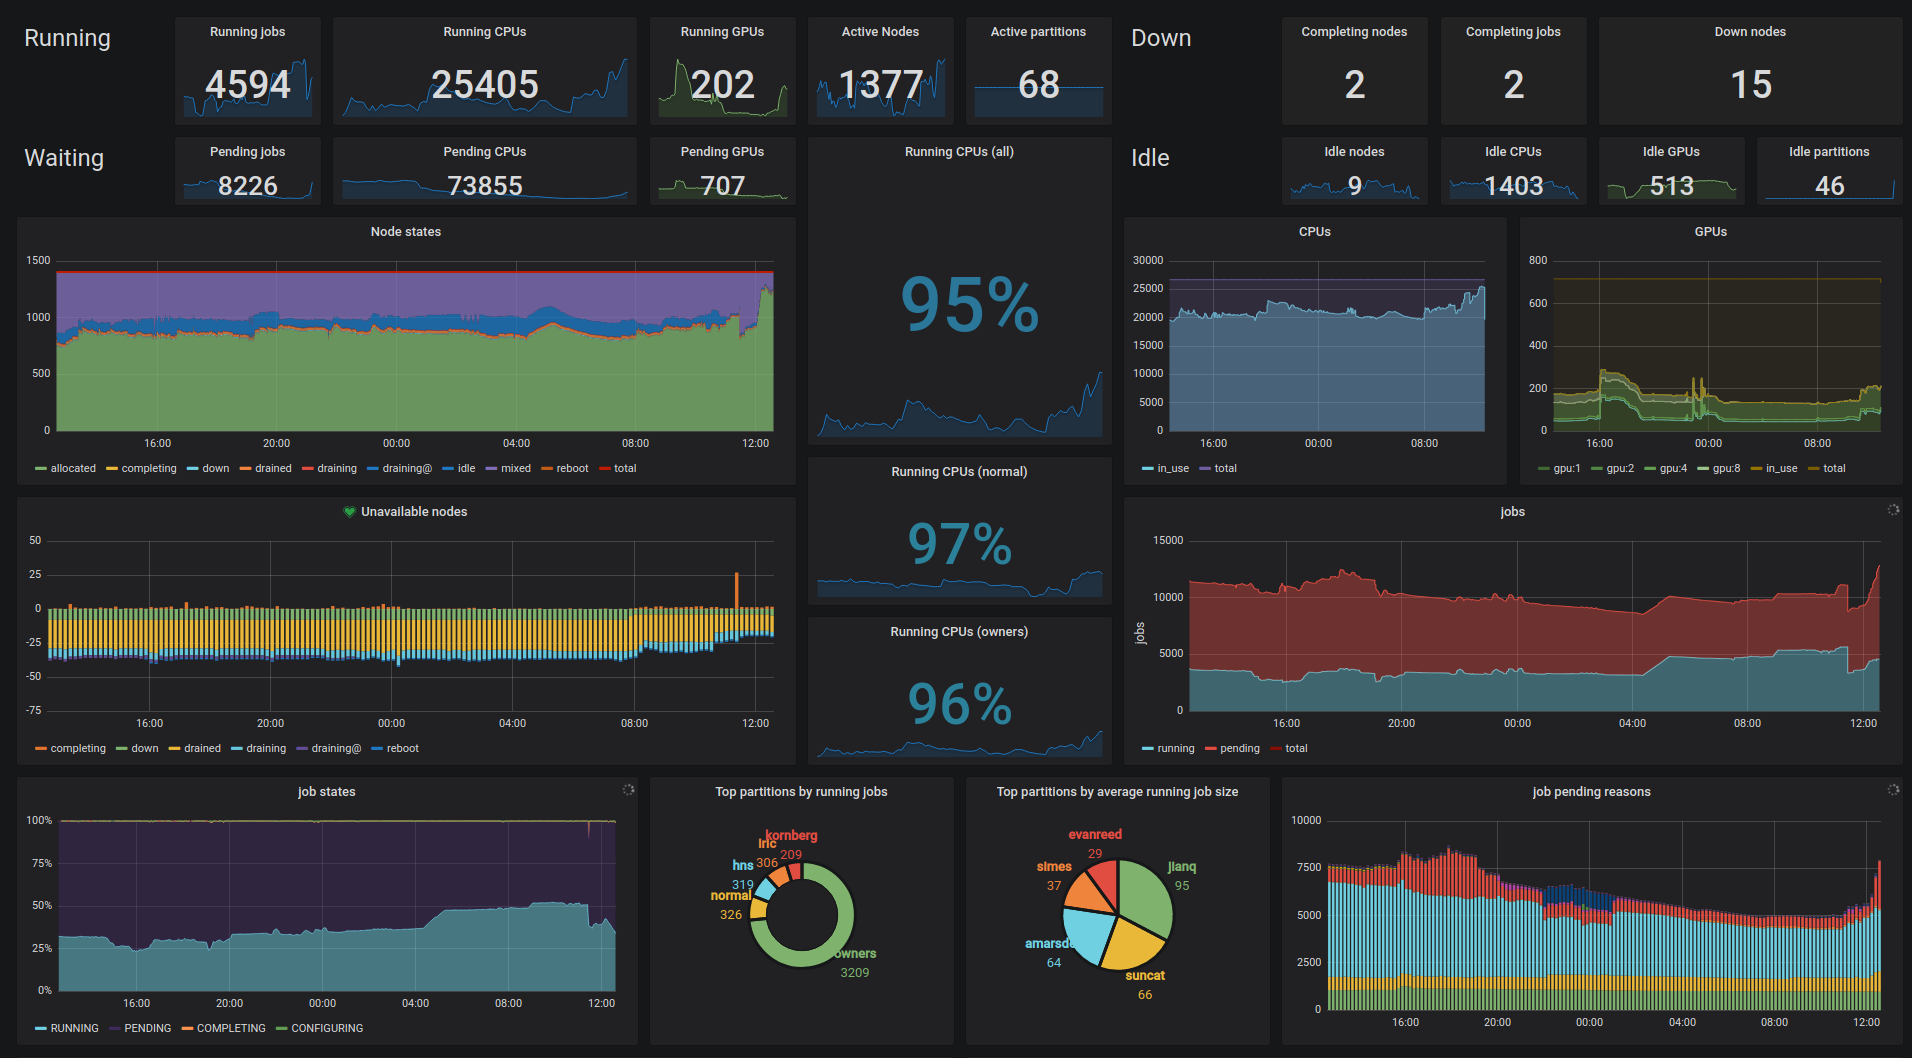Screen dimensions: 1912x1058
Task: Click the running legend color line in jobs panel
Action: 1148,748
